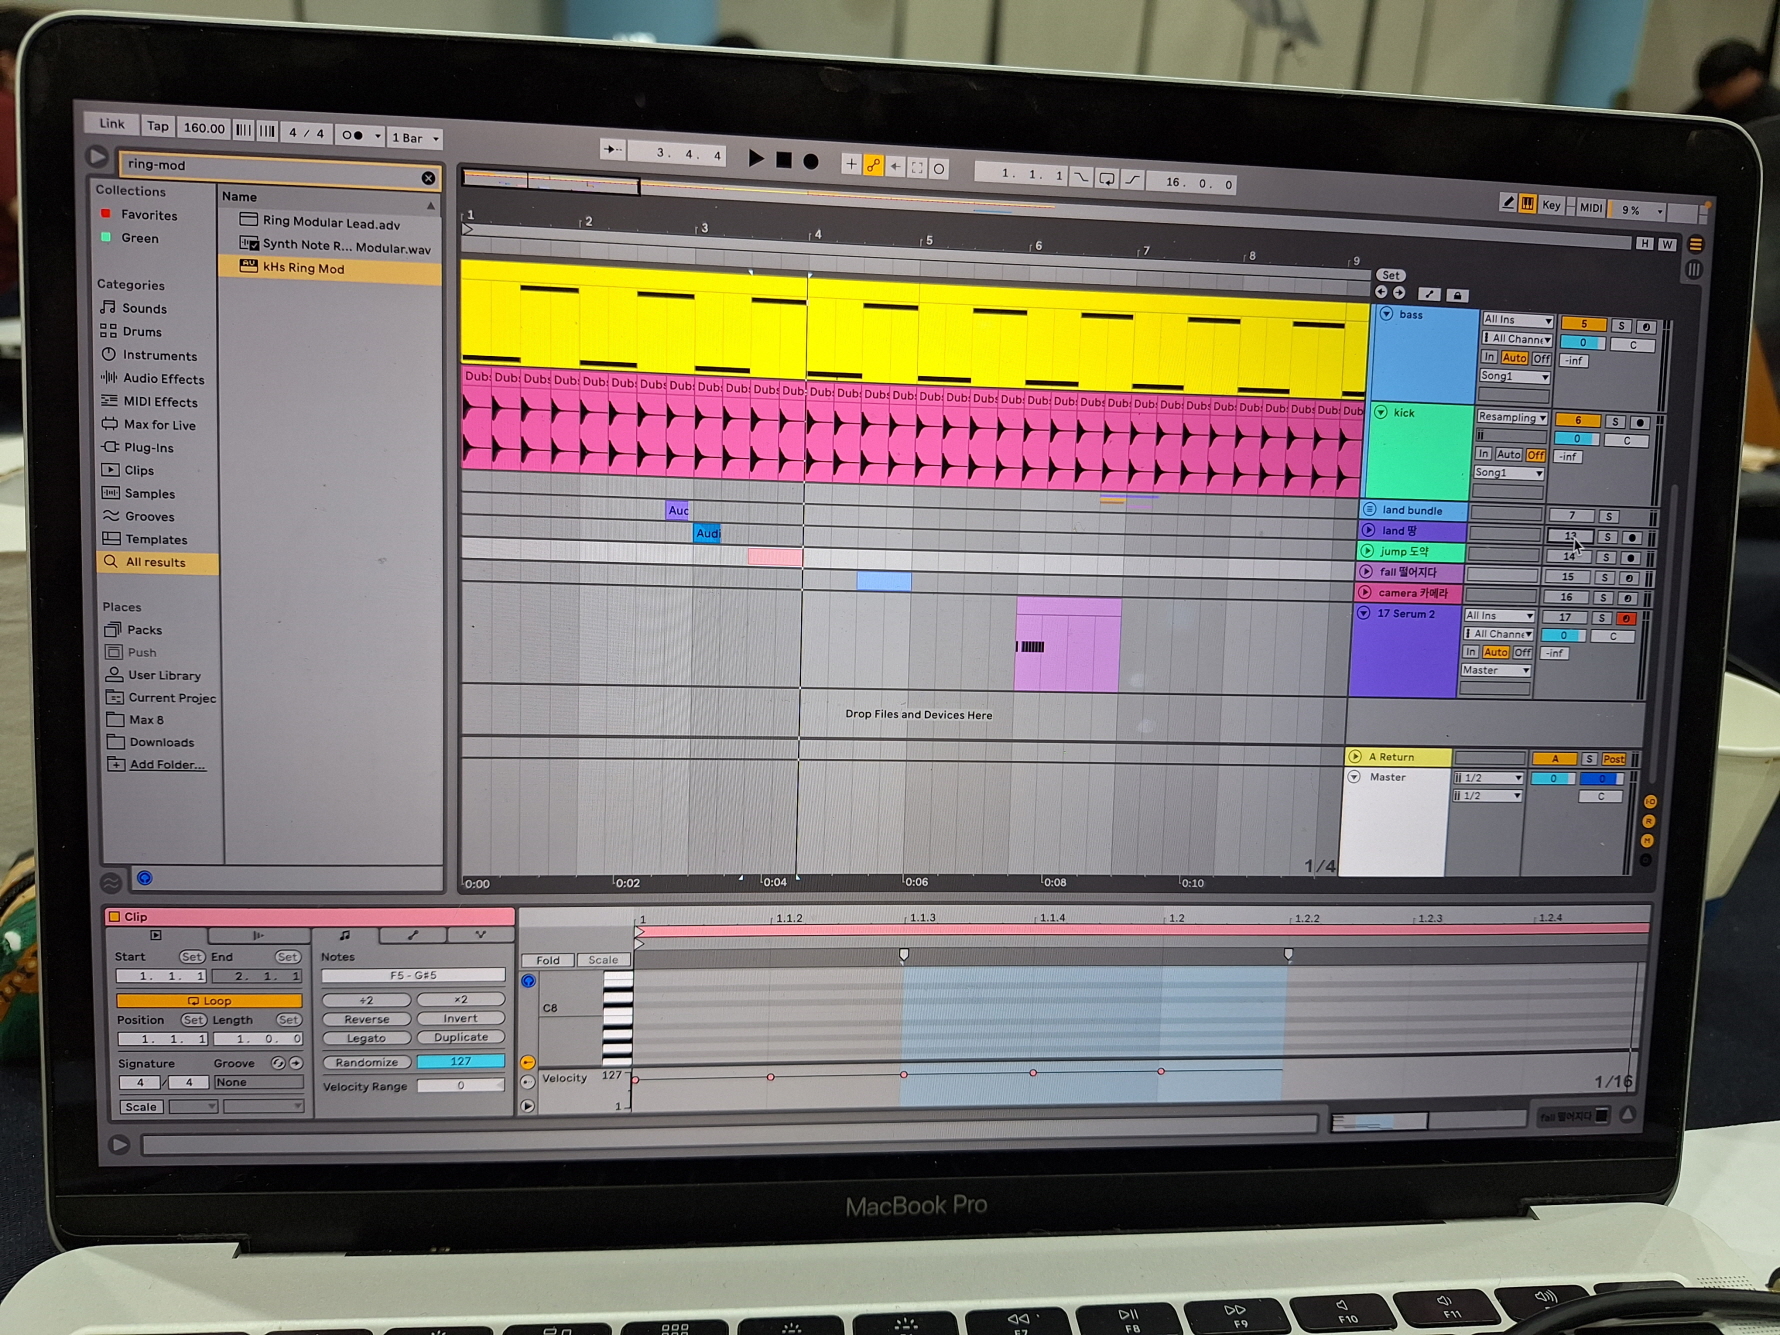Open the Groove None dropdown
The height and width of the screenshot is (1335, 1780).
click(x=258, y=1082)
